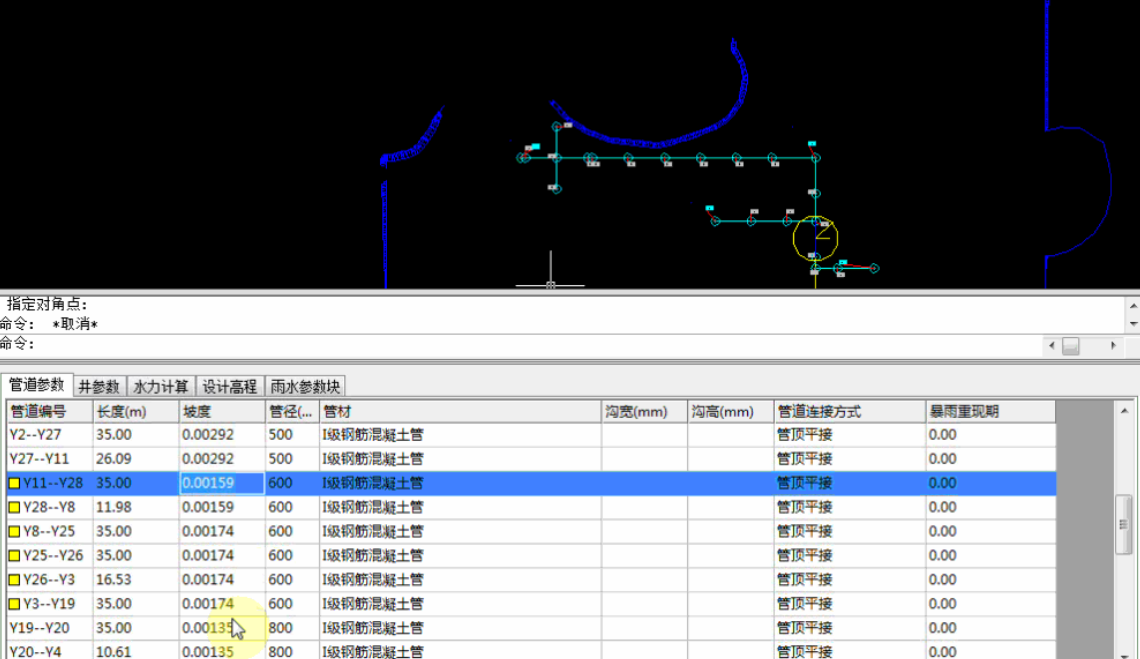This screenshot has width=1140, height=659.
Task: Select the yellow square next to Y26--Y3
Action: click(x=15, y=580)
